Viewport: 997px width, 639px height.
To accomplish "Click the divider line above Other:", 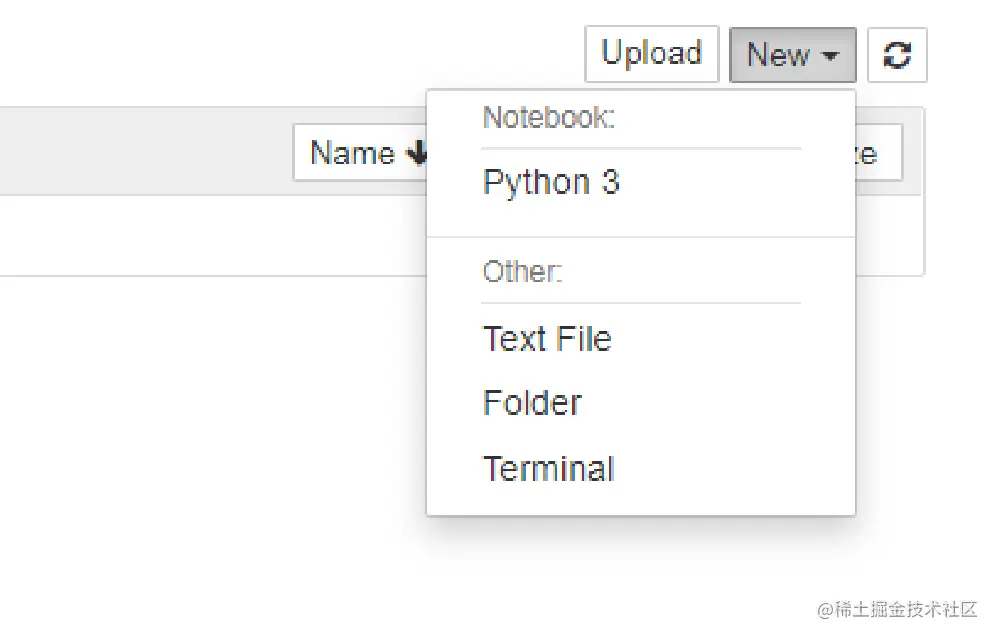I will (x=640, y=237).
